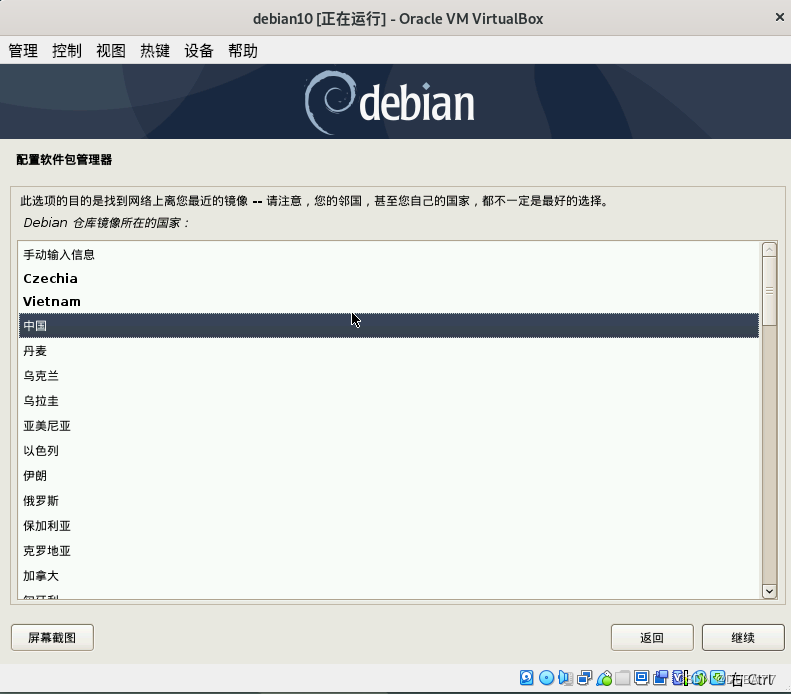Click the 继续 continue button
791x694 pixels.
(x=743, y=638)
